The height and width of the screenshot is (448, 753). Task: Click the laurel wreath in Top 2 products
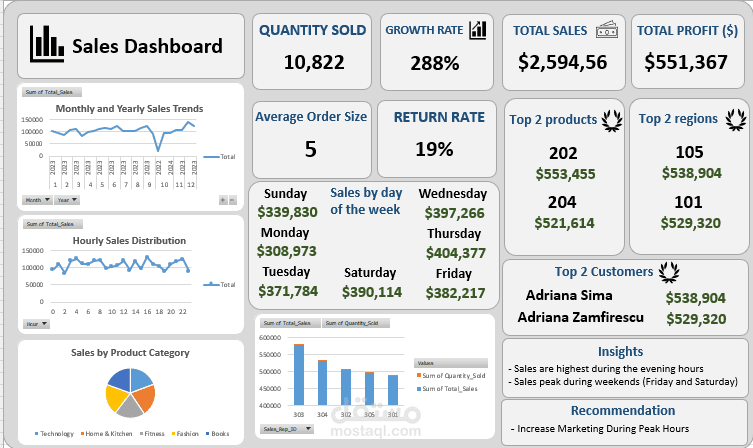612,120
